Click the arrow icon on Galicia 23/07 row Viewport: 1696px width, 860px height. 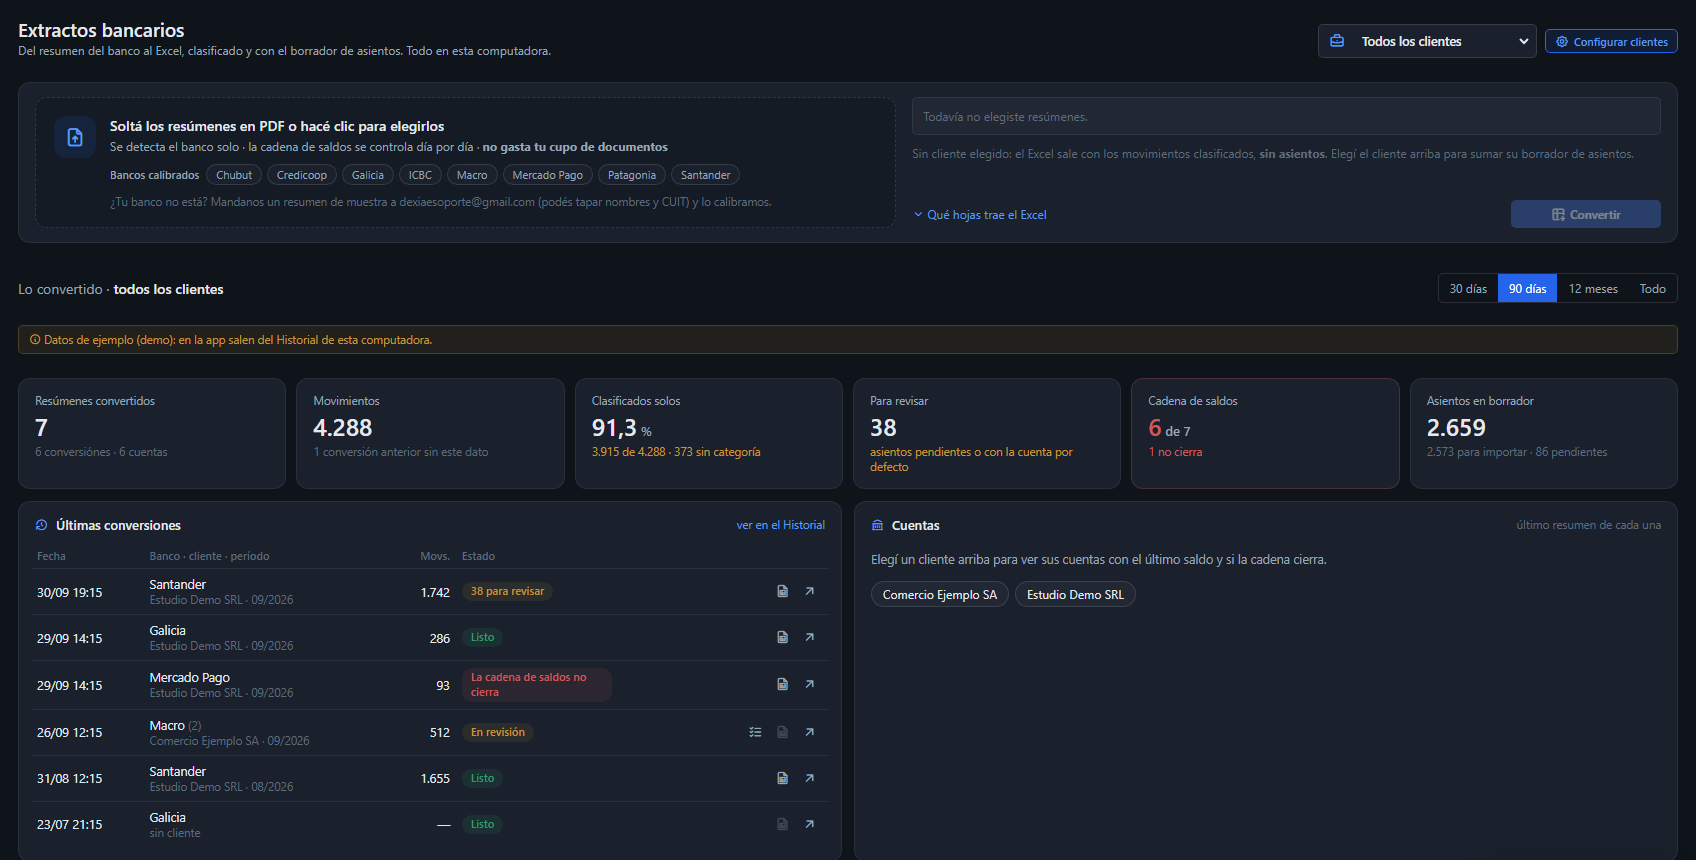point(810,824)
